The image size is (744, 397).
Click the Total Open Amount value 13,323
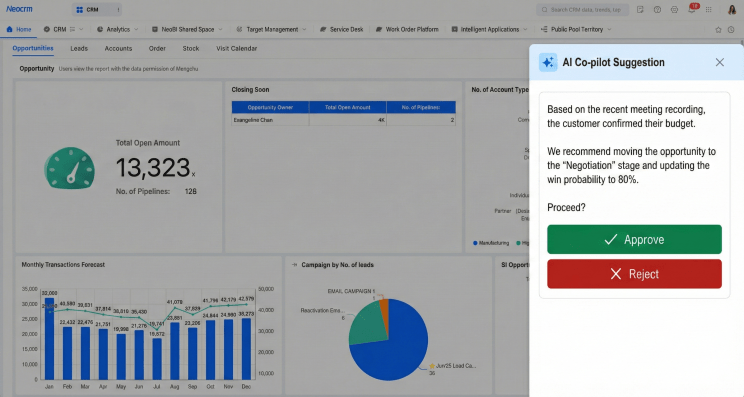[x=153, y=167]
